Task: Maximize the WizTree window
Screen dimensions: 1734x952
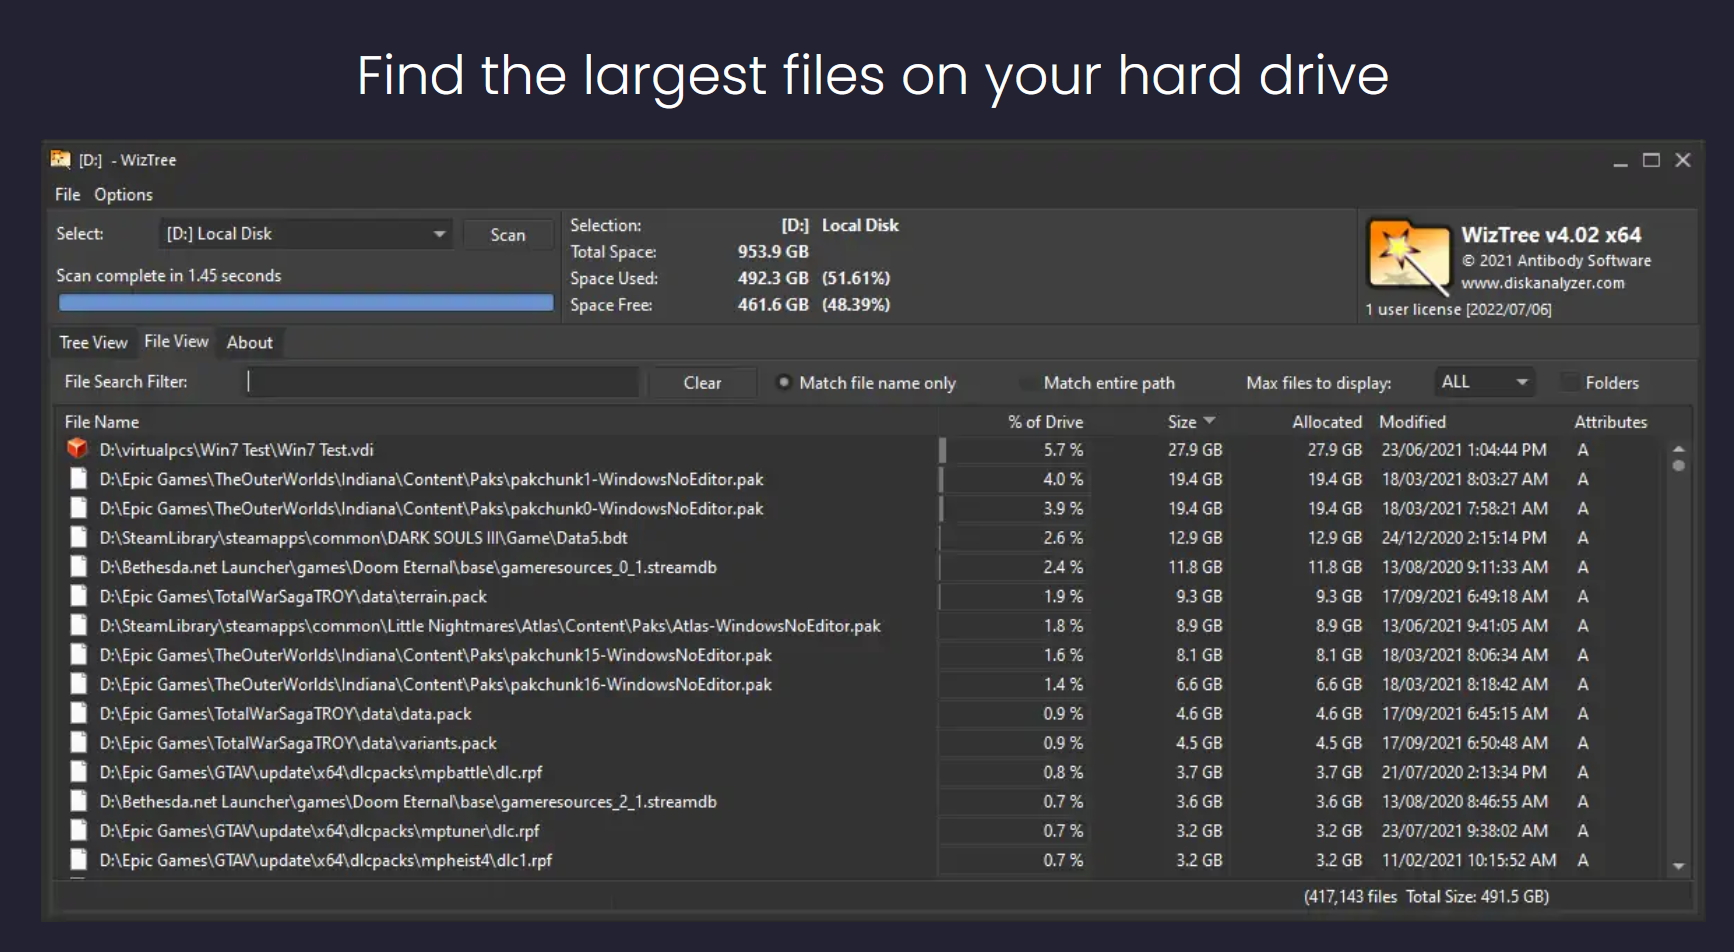Action: (1651, 160)
